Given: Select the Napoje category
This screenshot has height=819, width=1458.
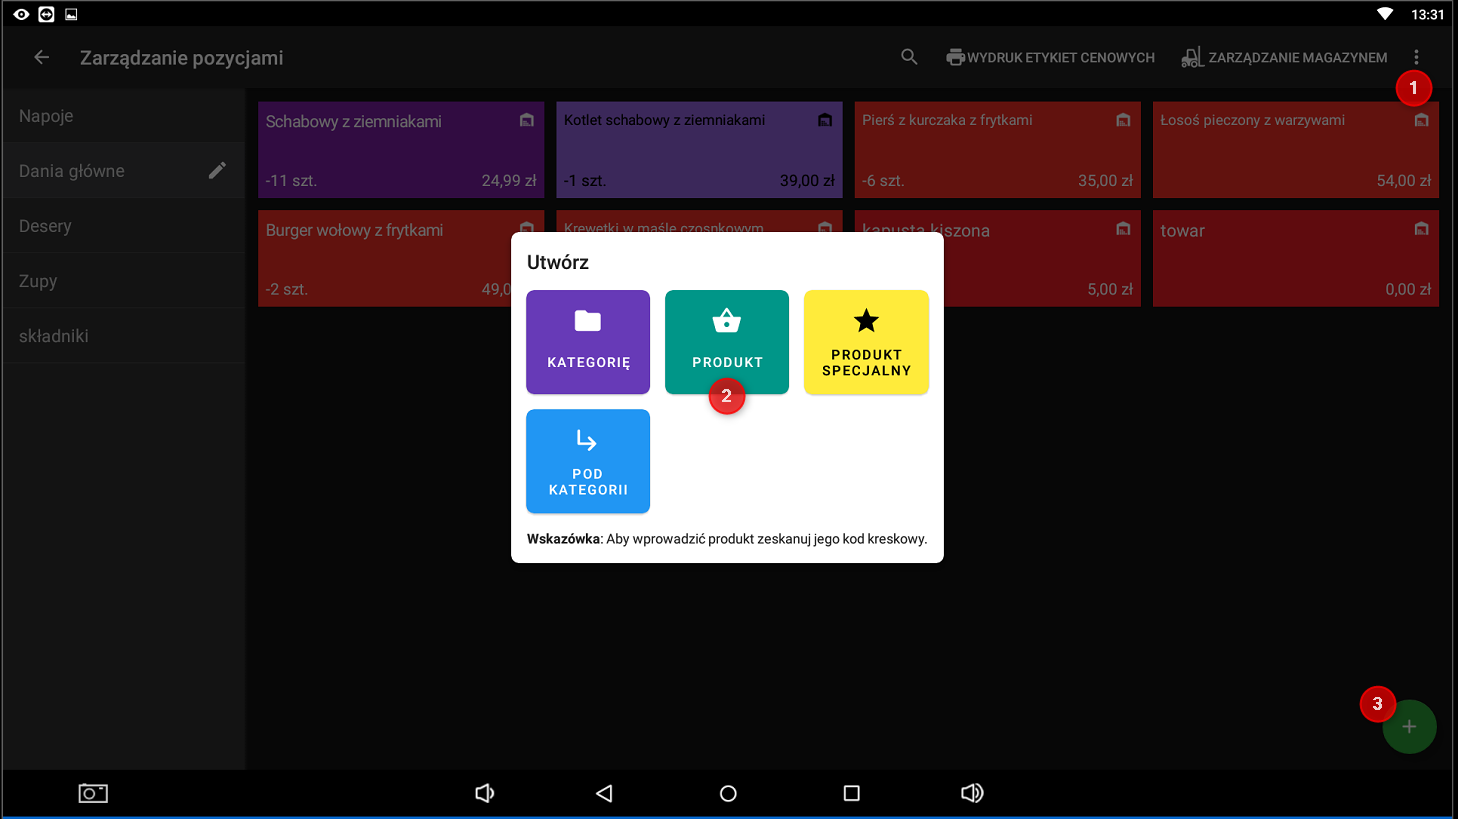Looking at the screenshot, I should [x=46, y=116].
